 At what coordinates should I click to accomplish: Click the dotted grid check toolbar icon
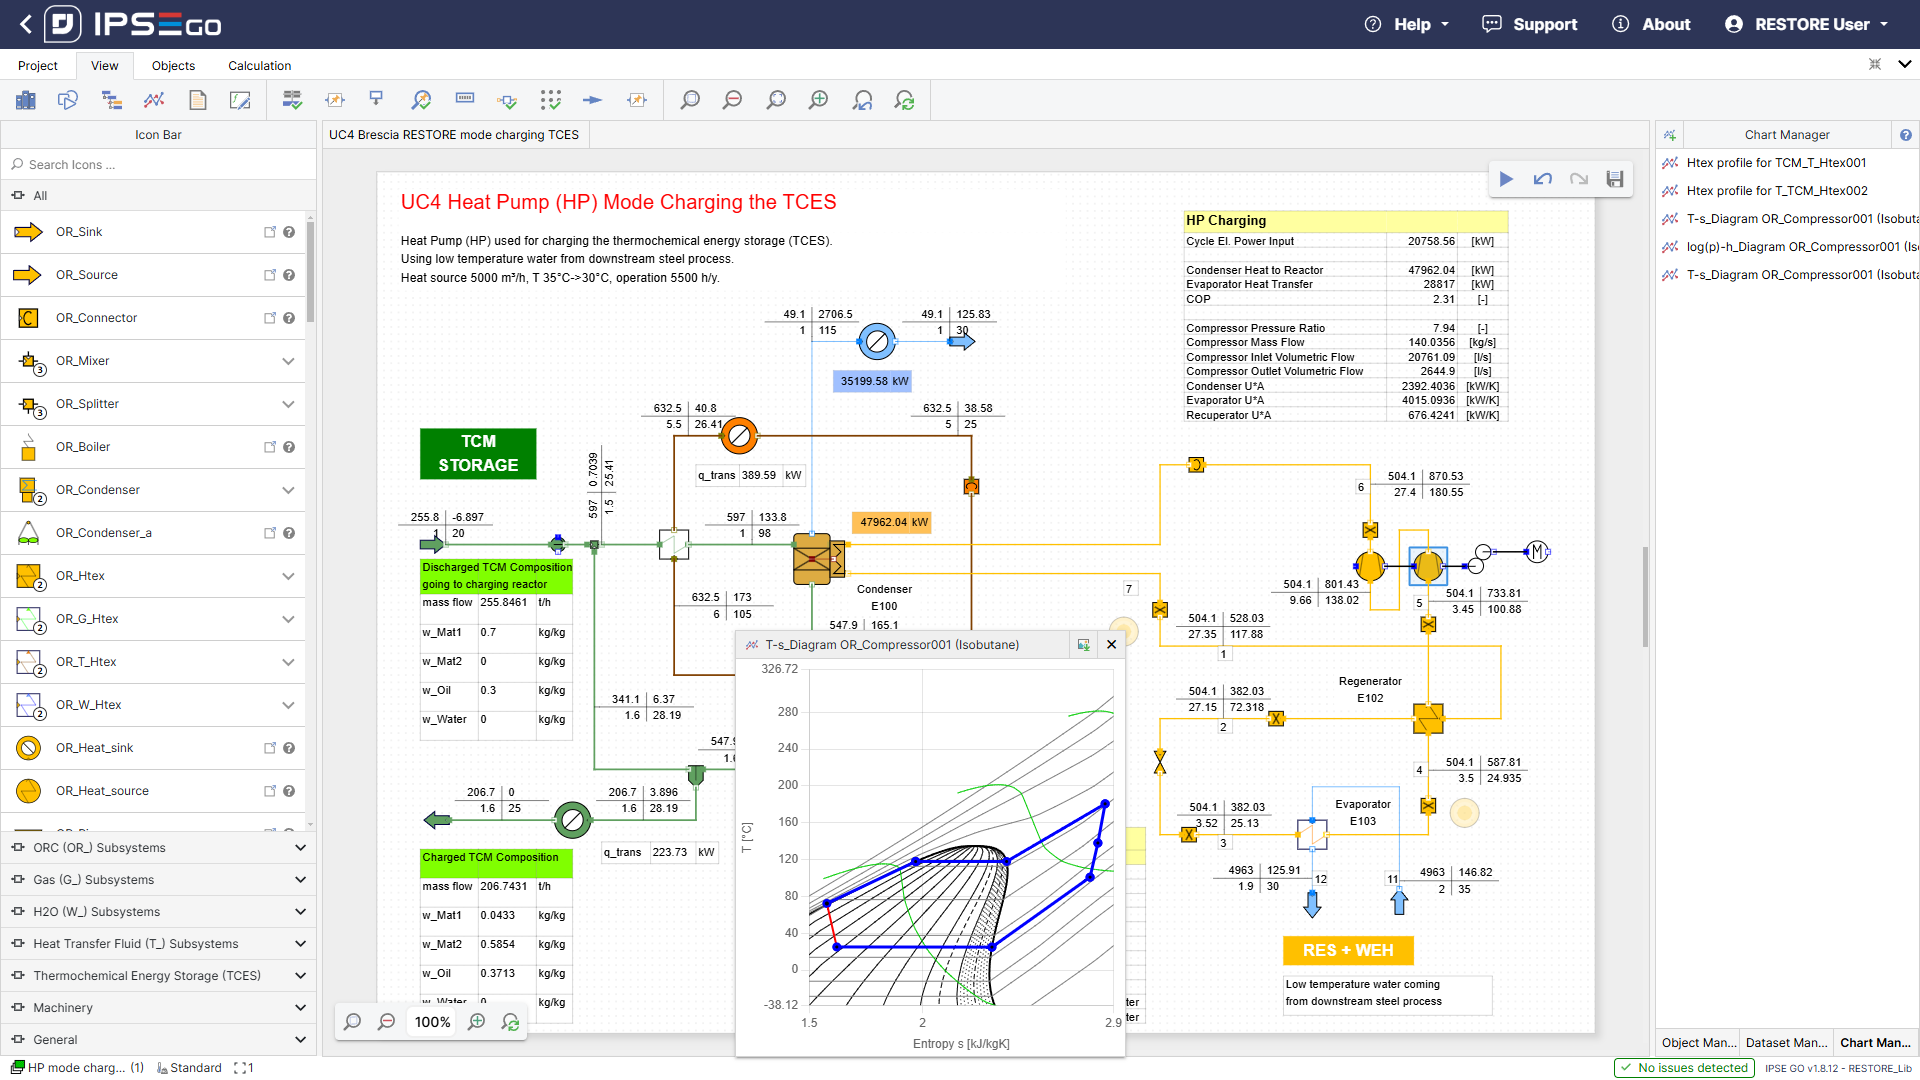tap(550, 100)
